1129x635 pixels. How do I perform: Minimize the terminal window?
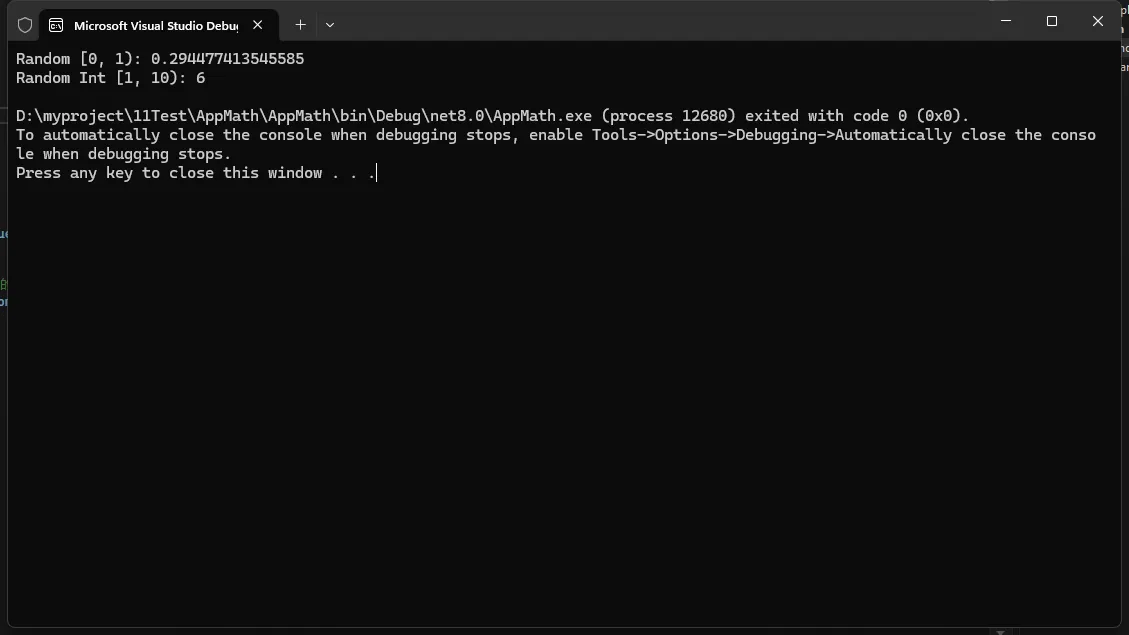coord(1005,21)
